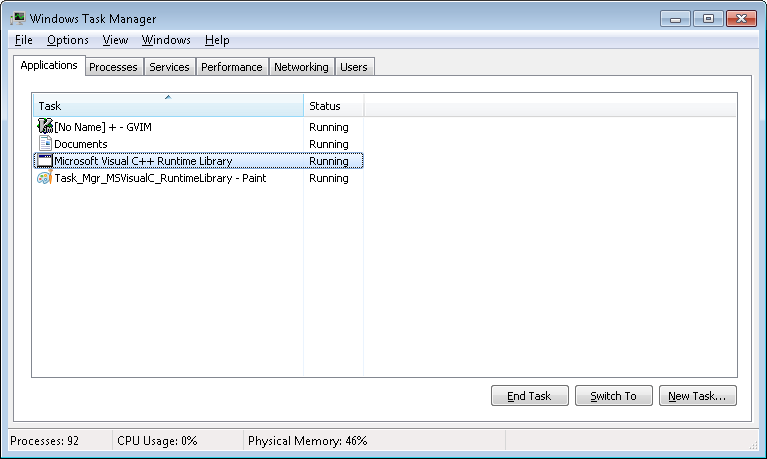Switch to the Users tab
Screen dimensions: 767x459
354,67
